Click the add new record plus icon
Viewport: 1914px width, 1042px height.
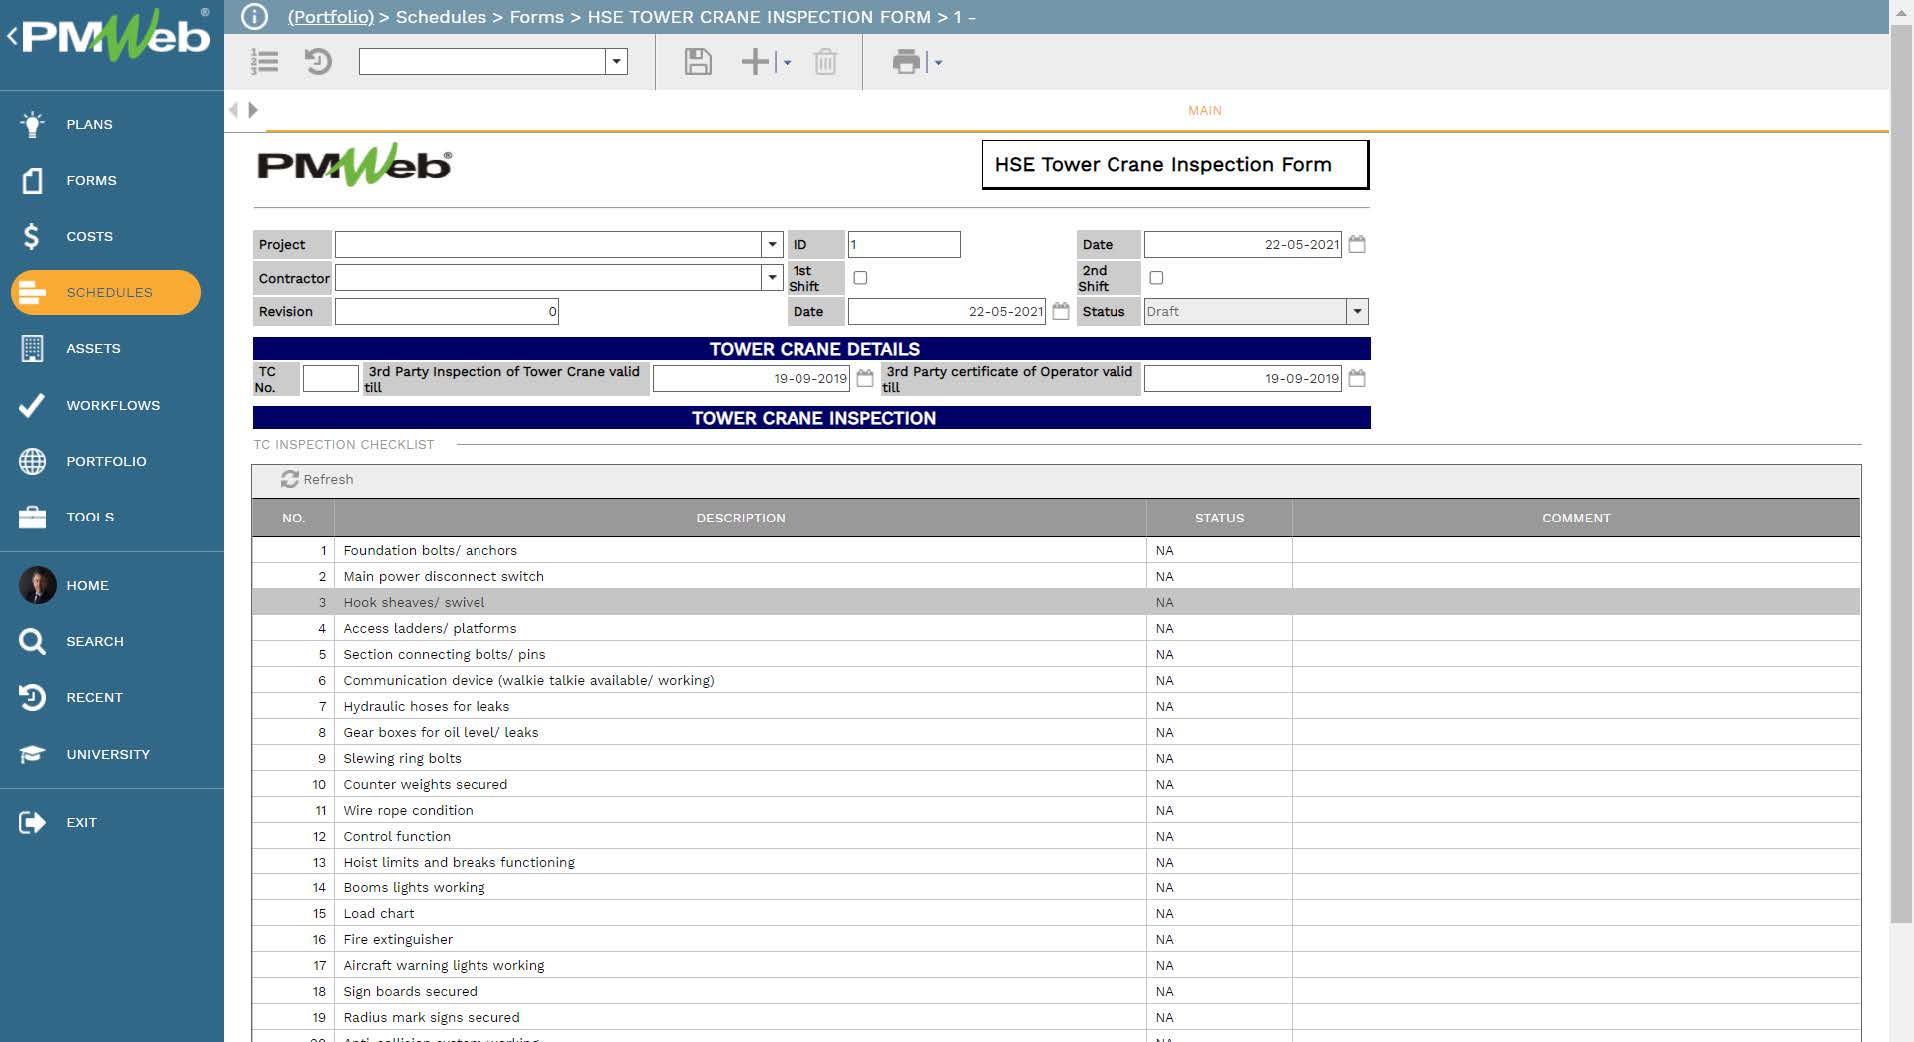click(756, 62)
